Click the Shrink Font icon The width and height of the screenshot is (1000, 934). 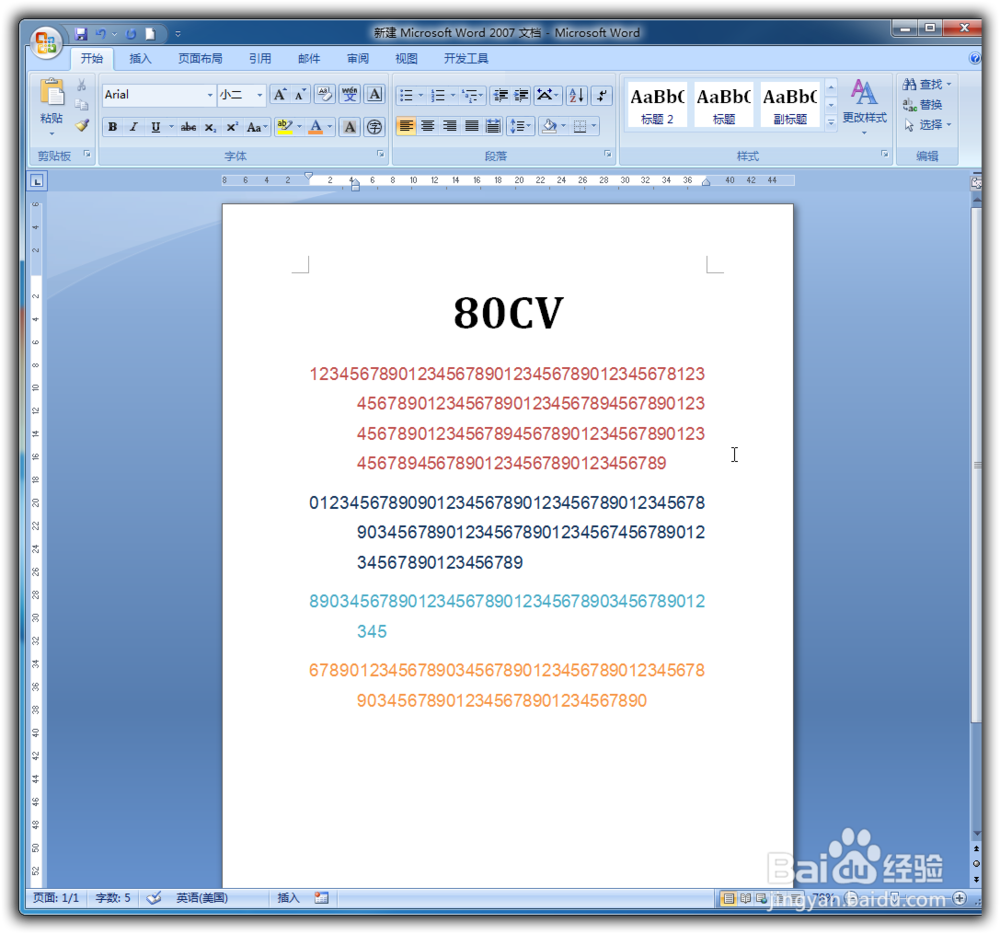coord(300,95)
